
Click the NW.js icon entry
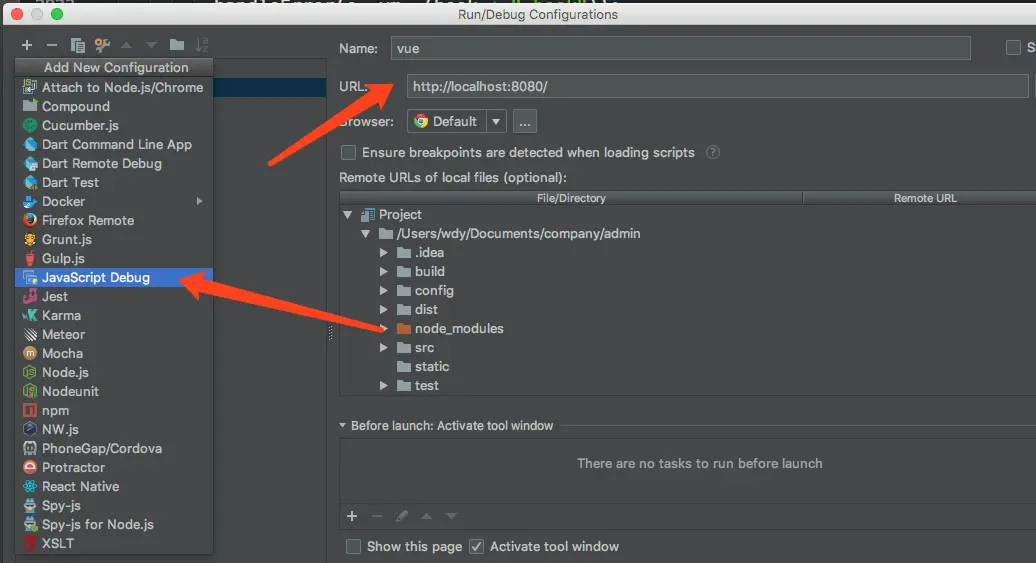(x=30, y=430)
